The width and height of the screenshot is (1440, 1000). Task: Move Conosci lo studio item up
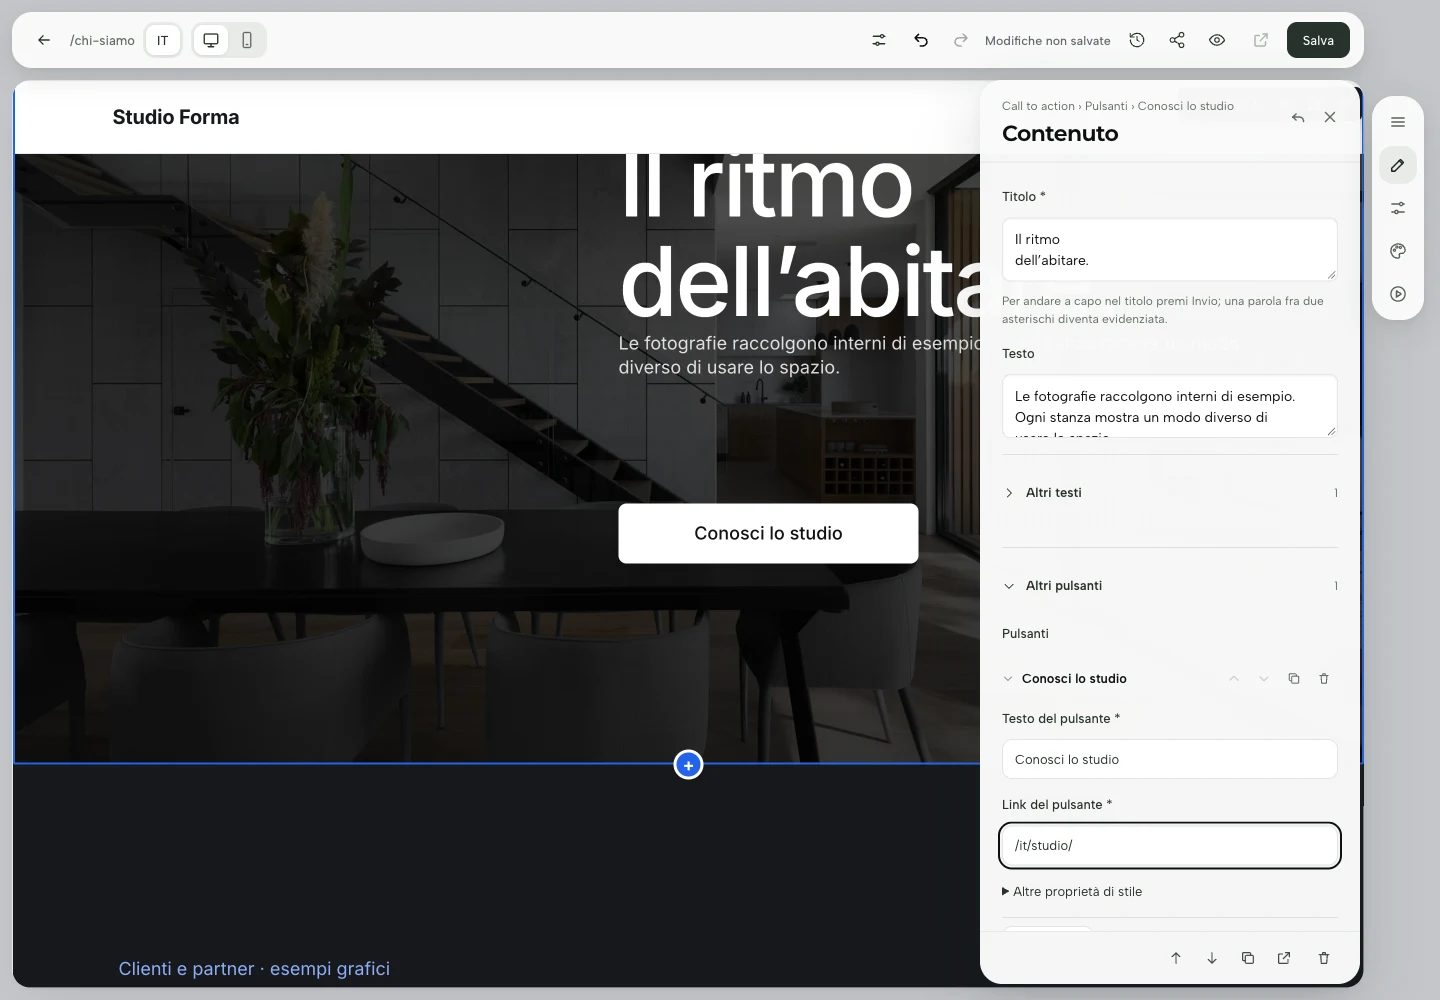coord(1234,678)
